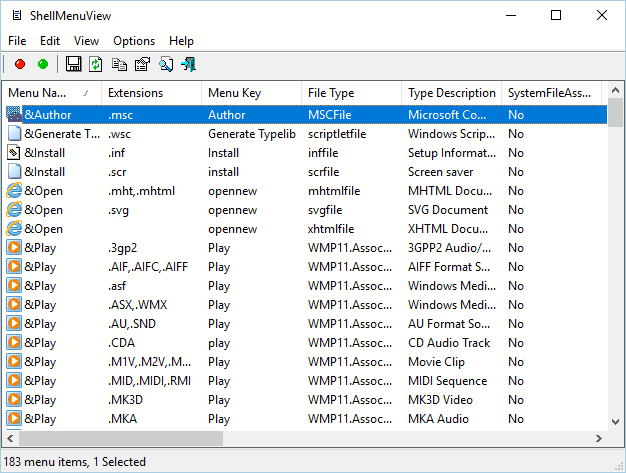Click the .scr &Install row icon
Viewport: 626px width, 473px height.
click(x=14, y=171)
